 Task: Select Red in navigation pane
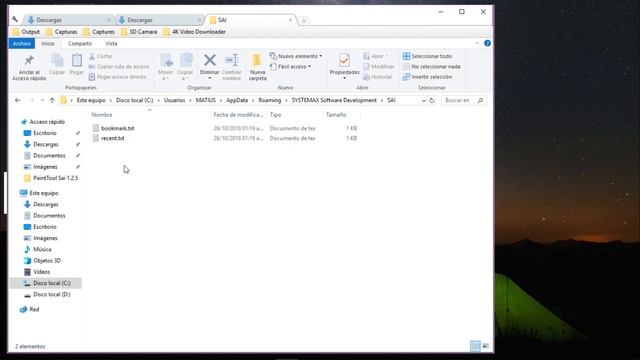[34, 309]
